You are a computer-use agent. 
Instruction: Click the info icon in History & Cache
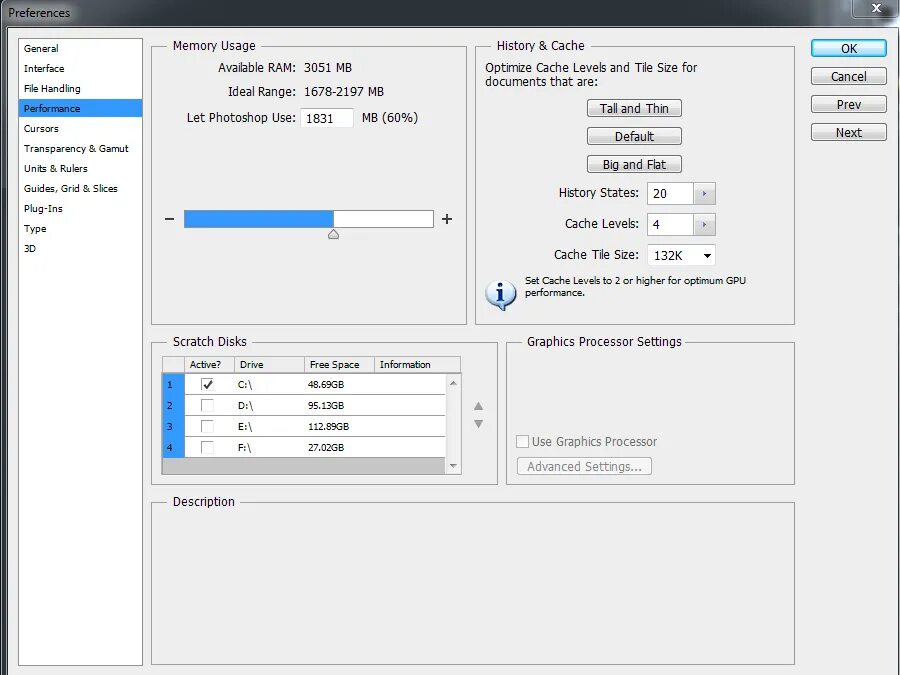(x=501, y=295)
